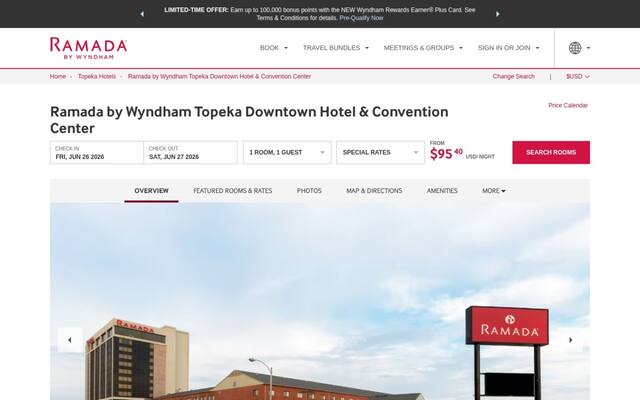The width and height of the screenshot is (640, 400).
Task: Select the Check In date field
Action: pyautogui.click(x=97, y=152)
